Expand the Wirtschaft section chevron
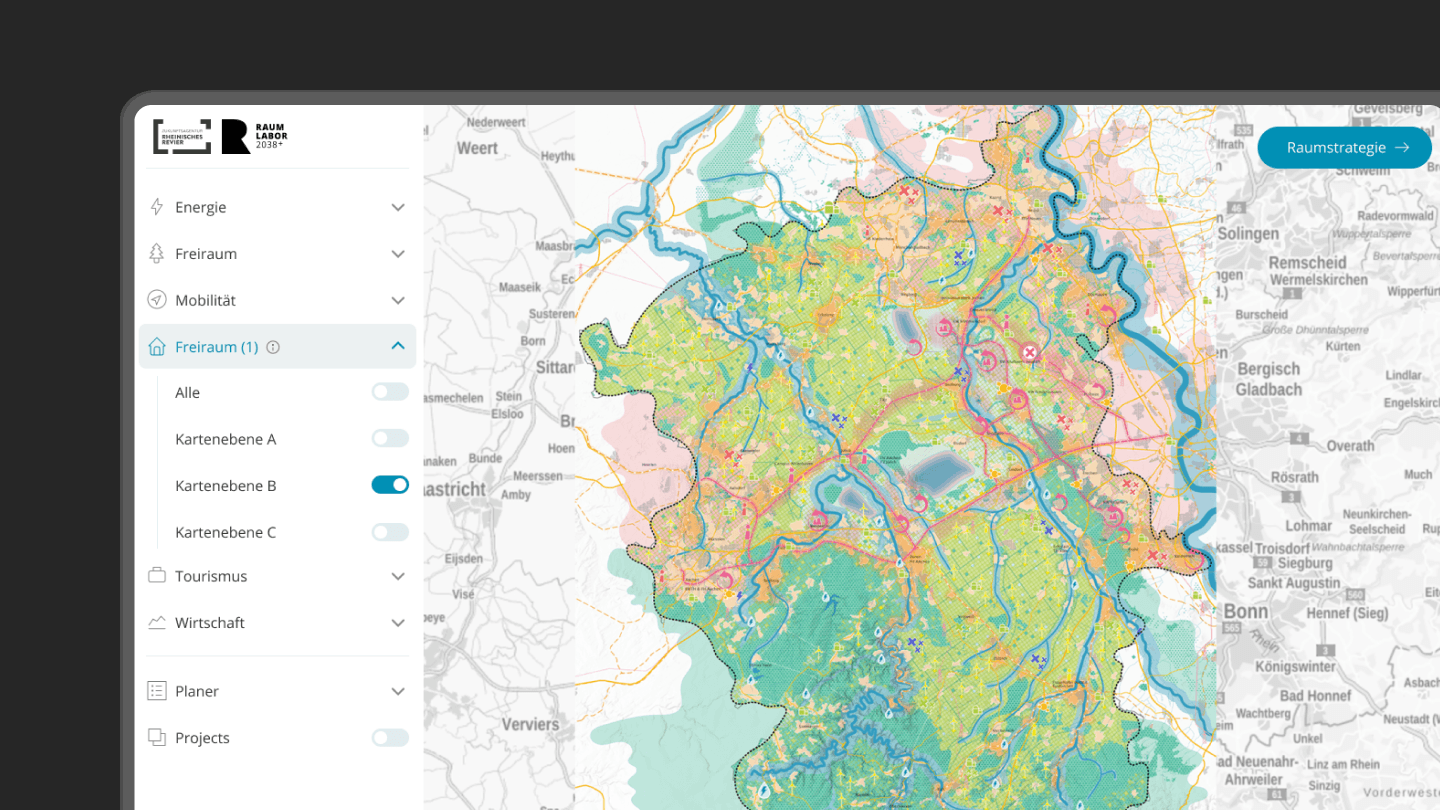 (398, 623)
